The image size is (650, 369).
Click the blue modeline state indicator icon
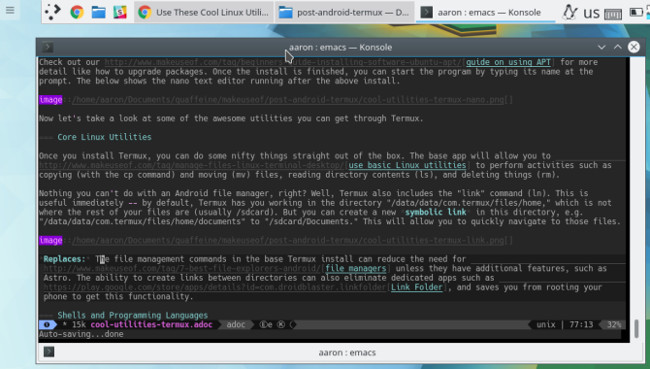pyautogui.click(x=47, y=325)
